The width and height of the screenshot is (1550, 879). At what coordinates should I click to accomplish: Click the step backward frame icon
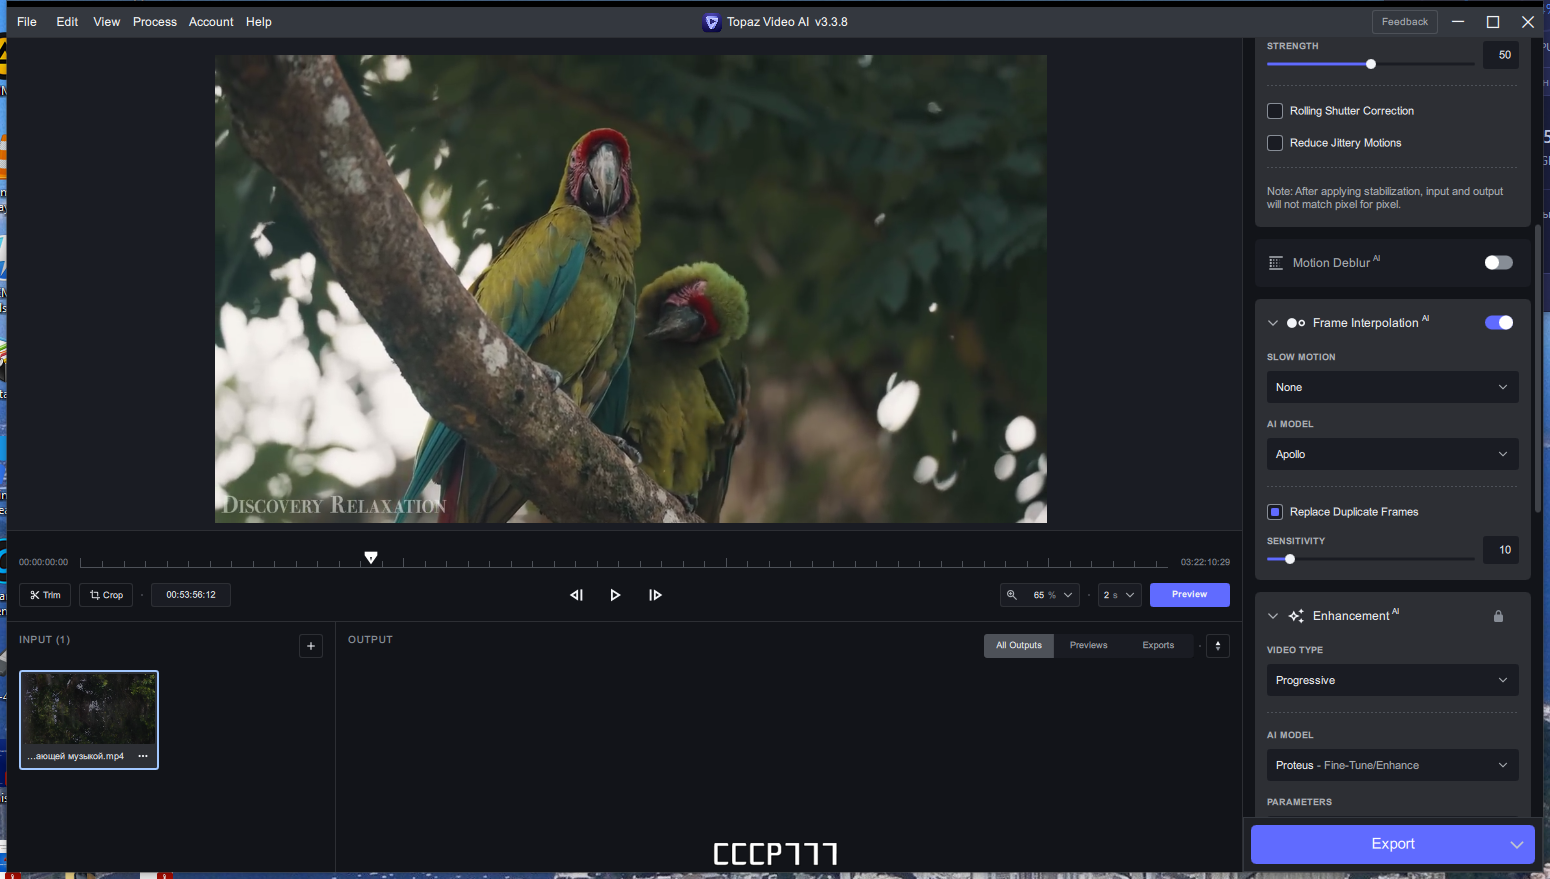[x=576, y=595]
